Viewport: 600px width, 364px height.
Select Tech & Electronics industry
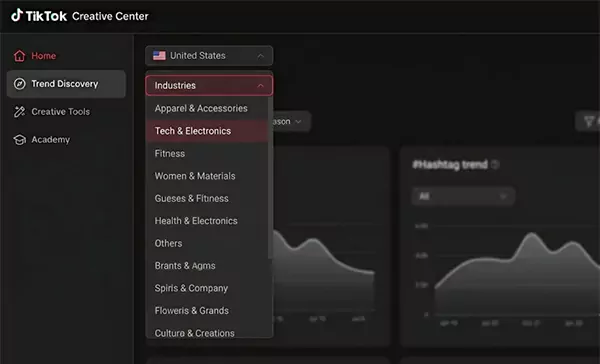(207, 131)
